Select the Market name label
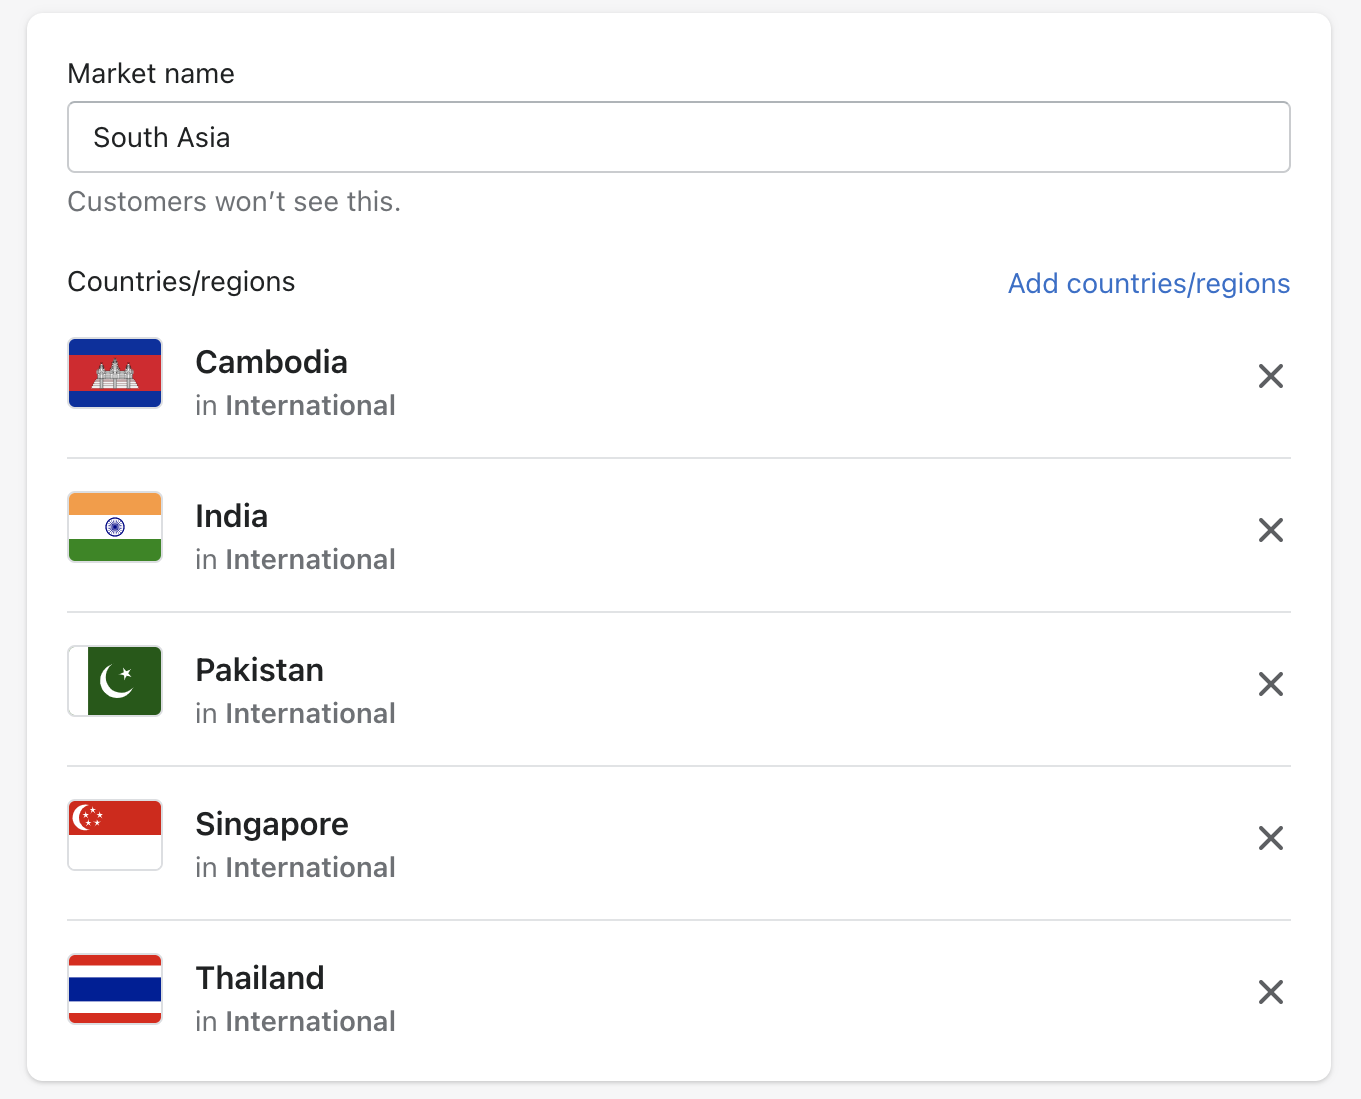The height and width of the screenshot is (1099, 1361). (x=150, y=73)
